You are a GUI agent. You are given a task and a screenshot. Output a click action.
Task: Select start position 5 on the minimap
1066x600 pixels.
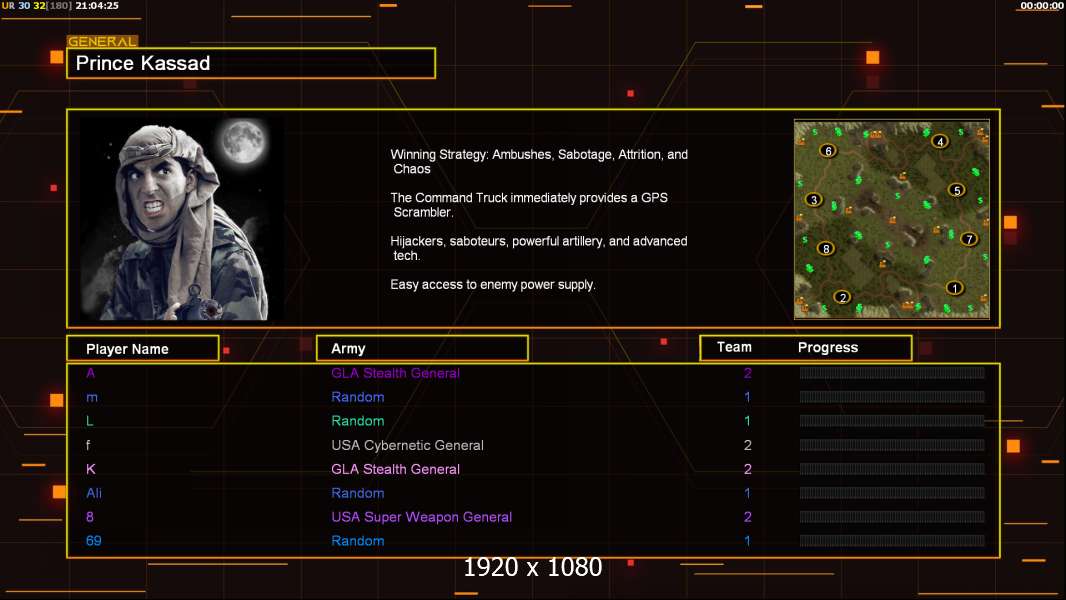[x=957, y=190]
